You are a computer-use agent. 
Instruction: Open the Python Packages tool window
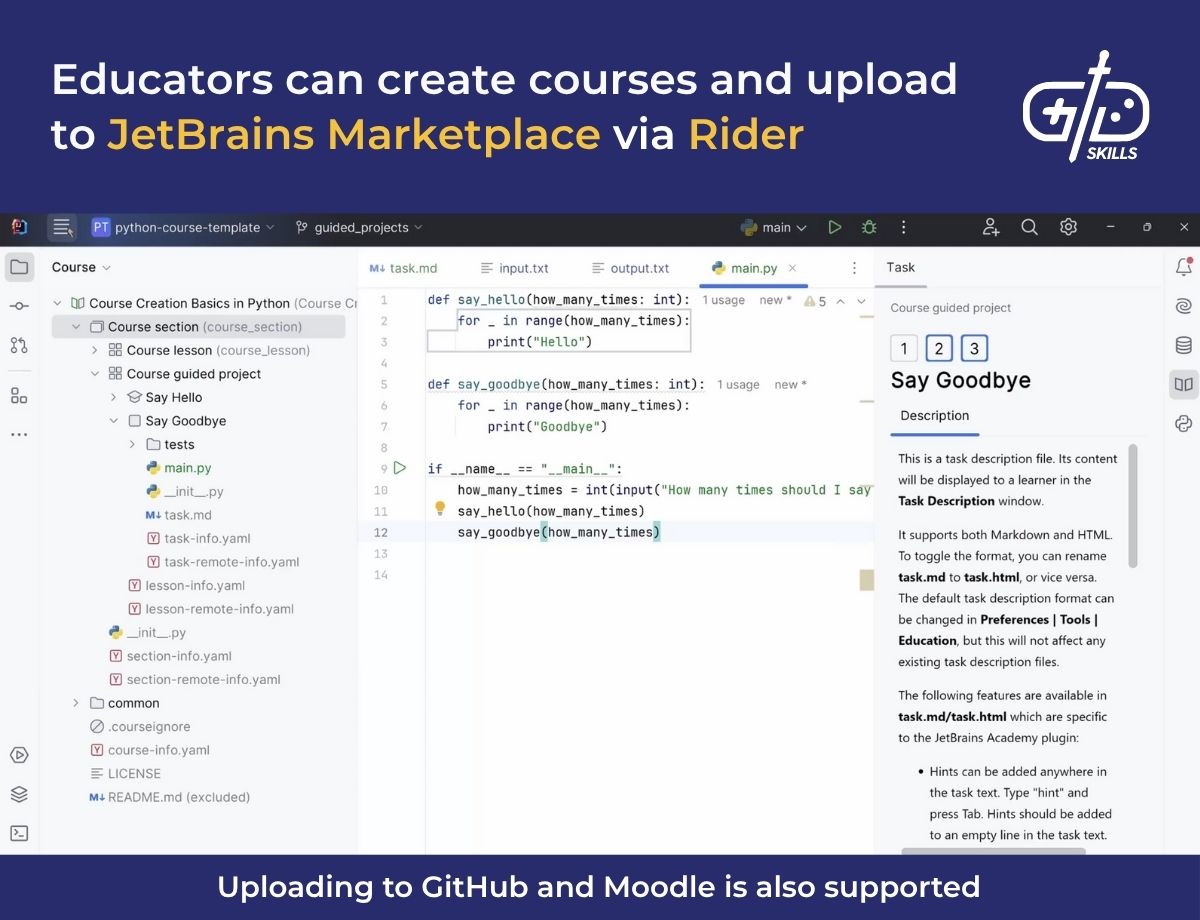[x=1184, y=424]
